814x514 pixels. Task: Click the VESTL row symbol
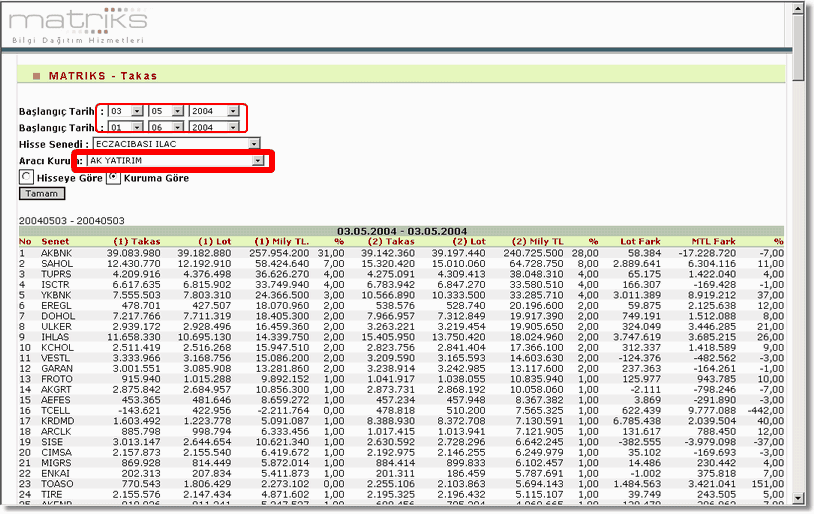tap(56, 358)
